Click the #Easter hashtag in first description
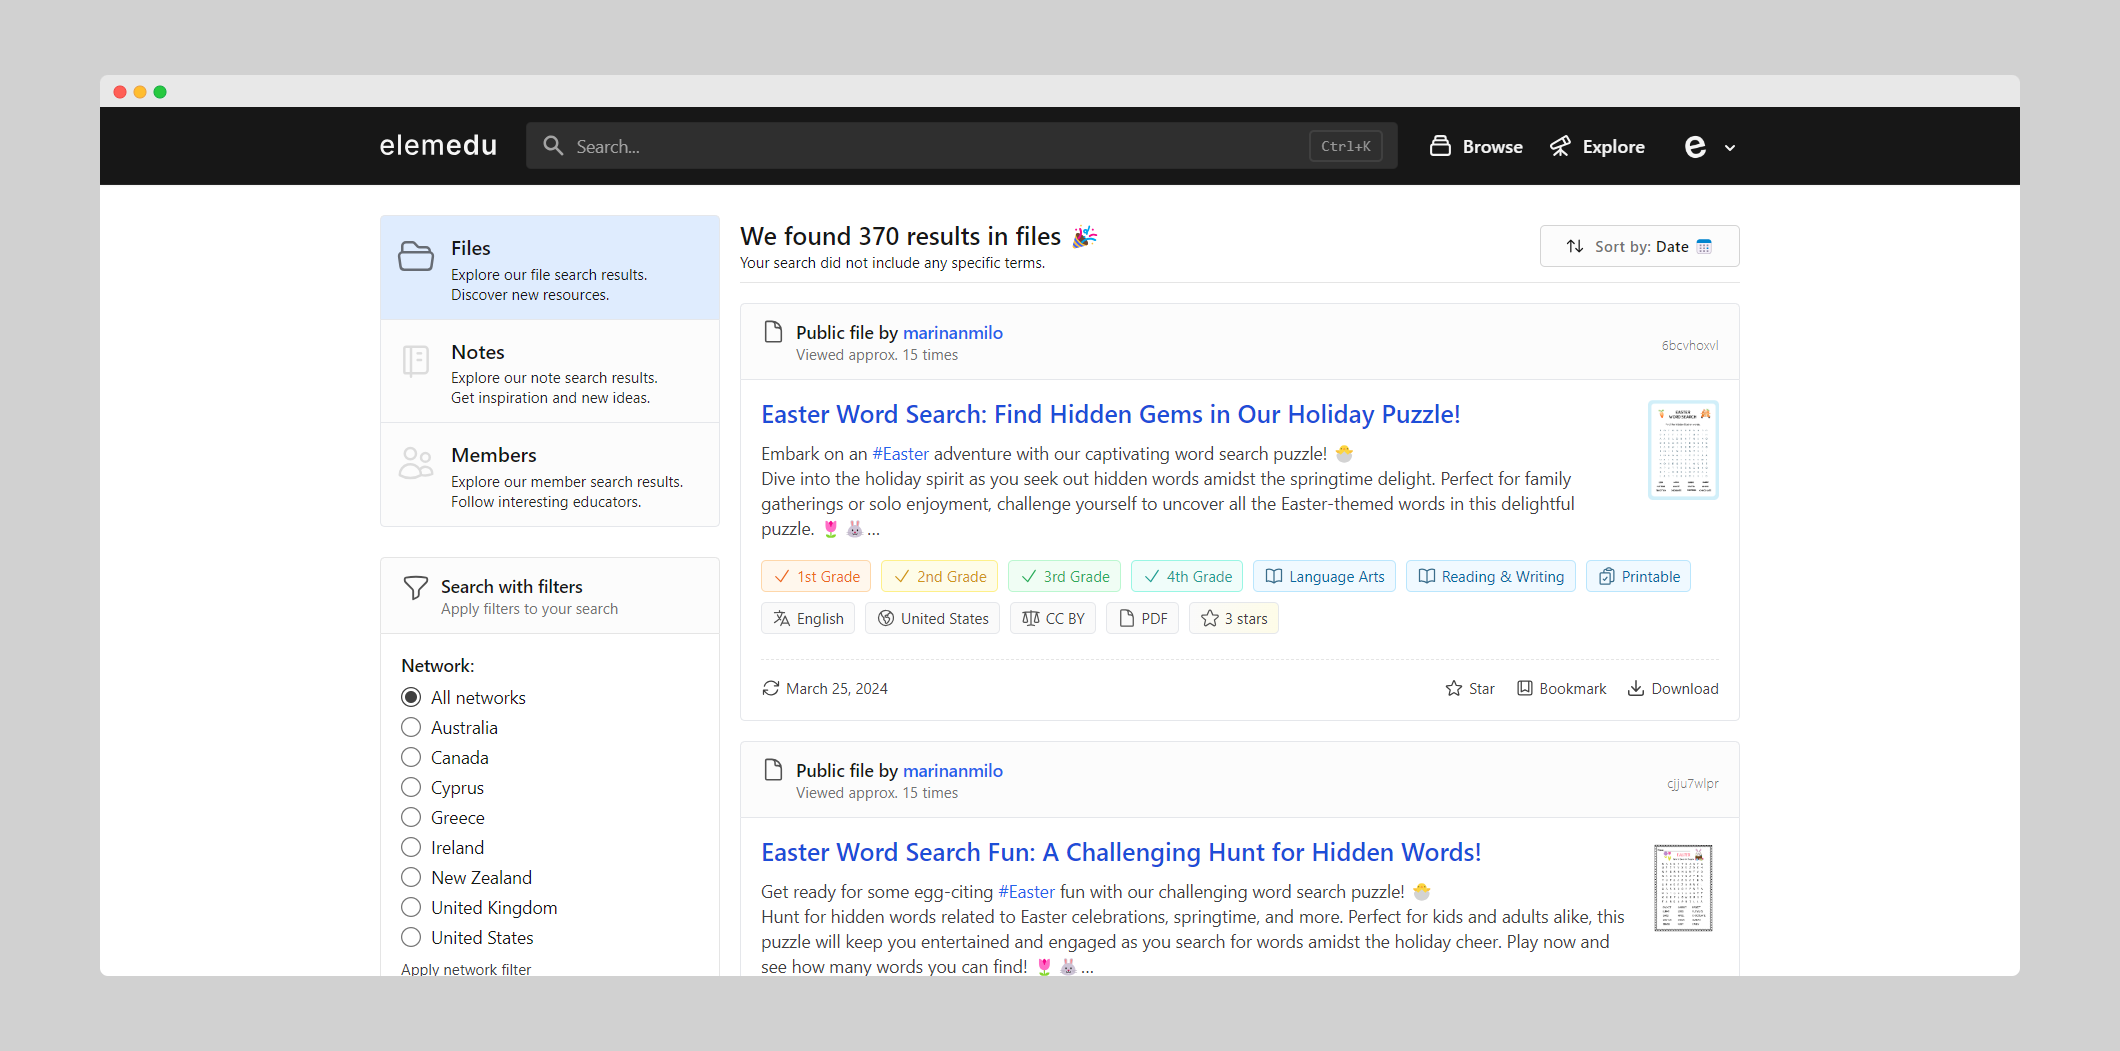 click(900, 454)
